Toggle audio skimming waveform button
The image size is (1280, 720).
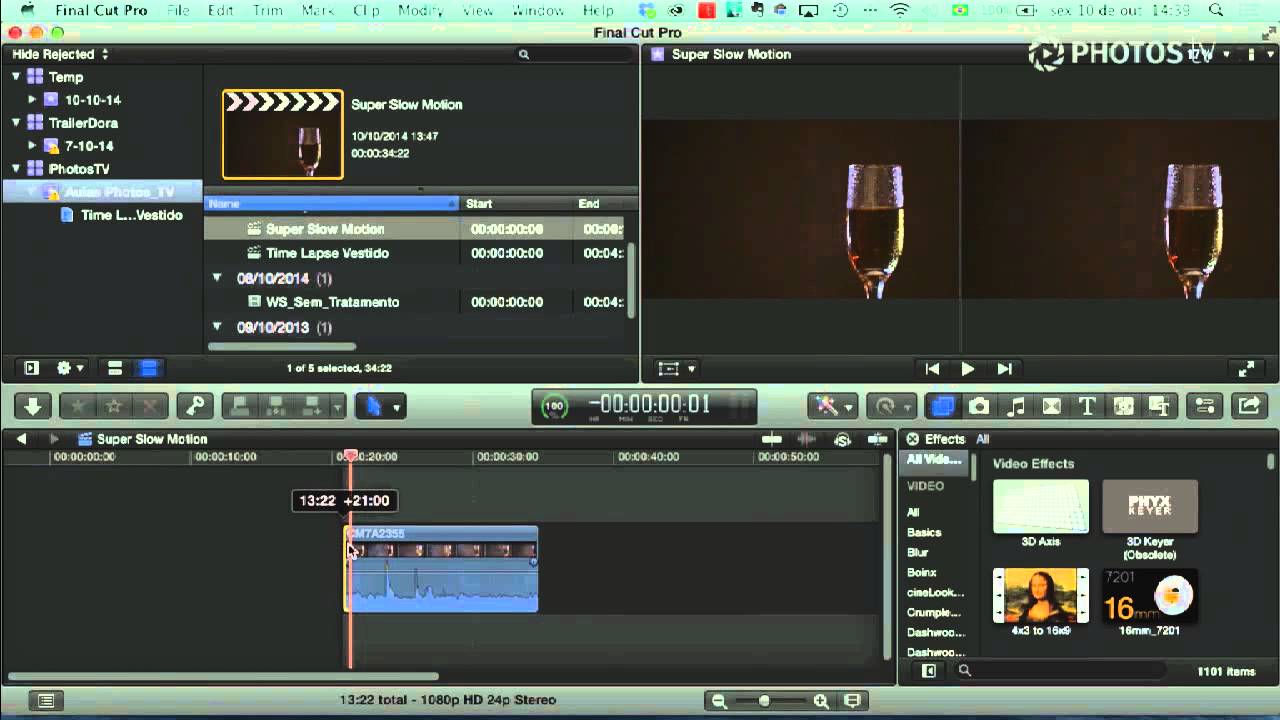pos(806,439)
